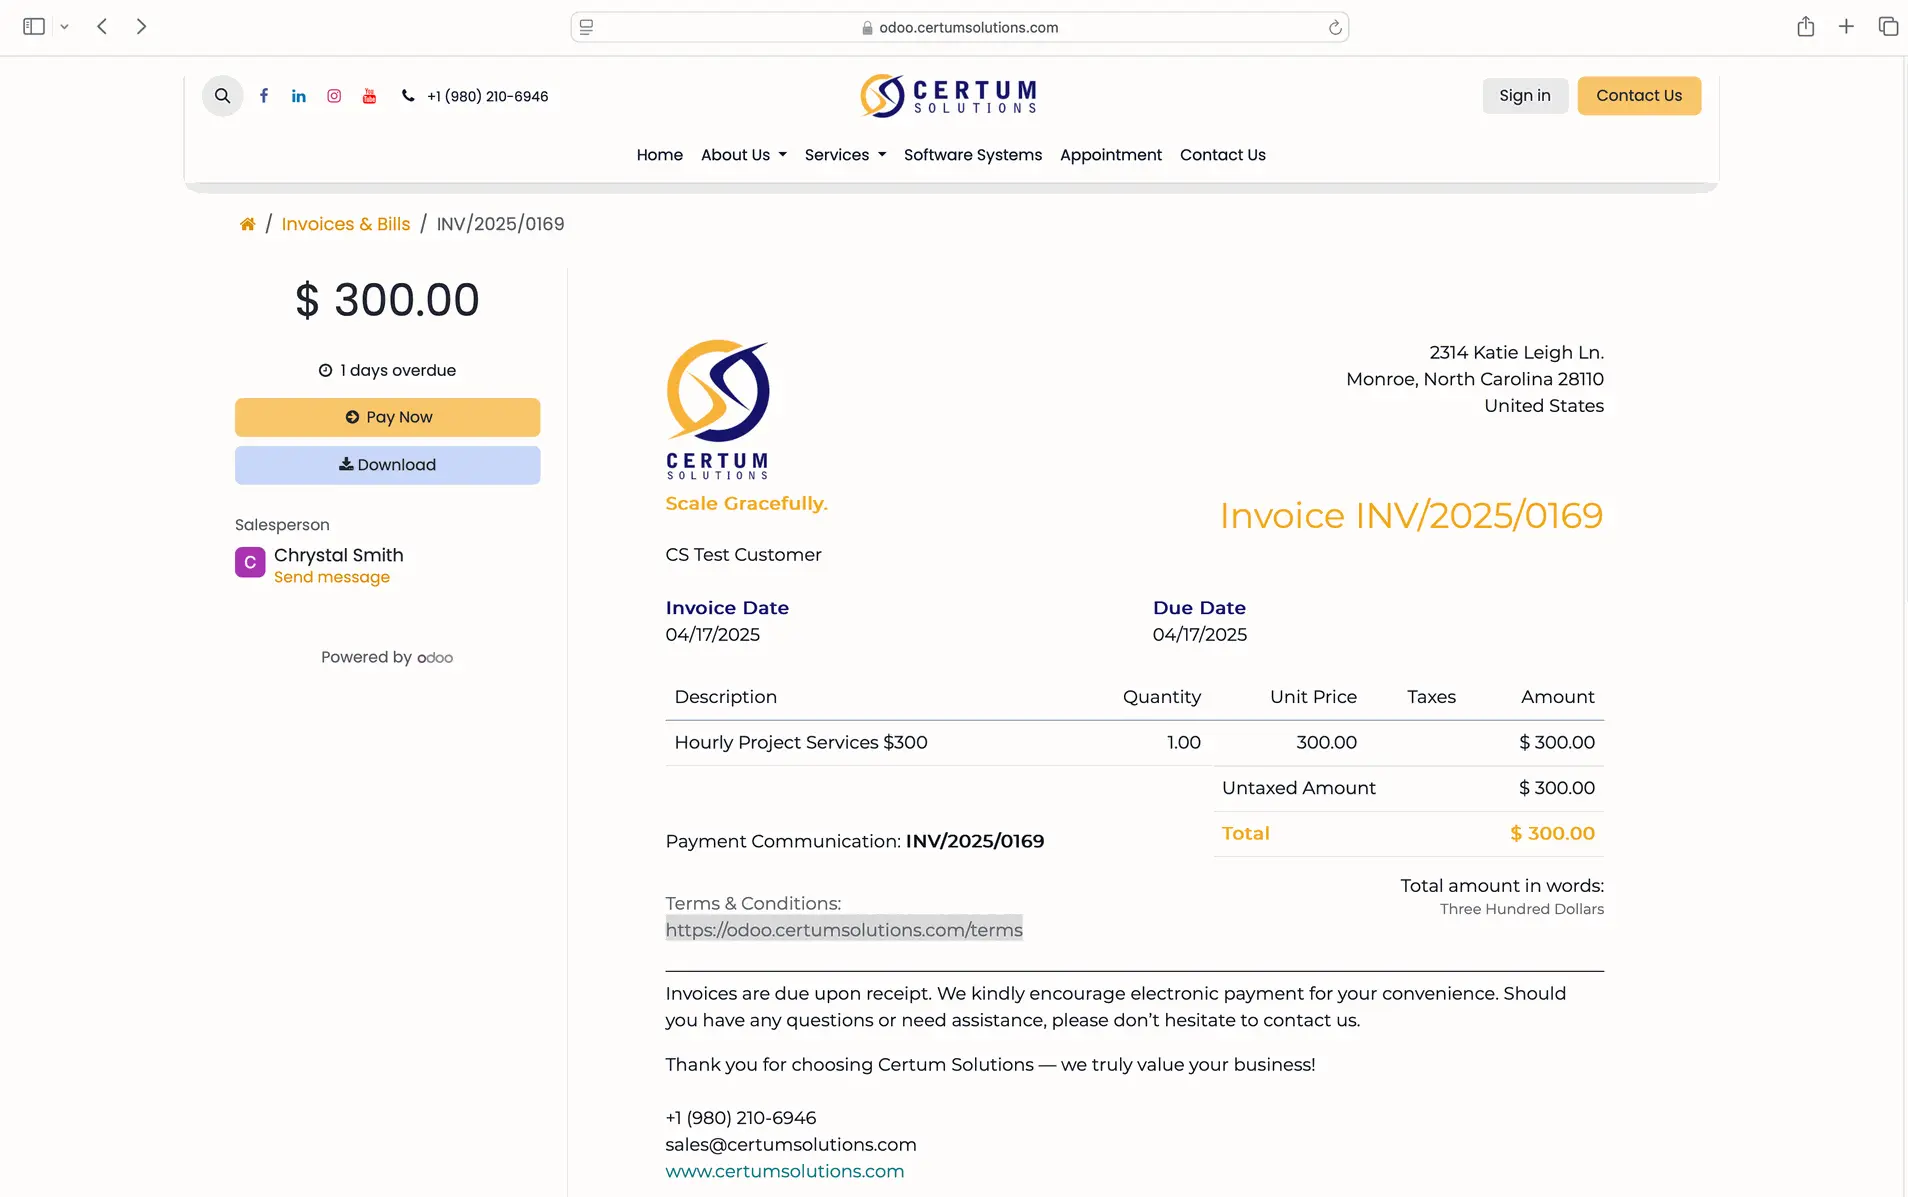Open the Software Systems menu item
Image resolution: width=1908 pixels, height=1197 pixels.
(x=973, y=155)
